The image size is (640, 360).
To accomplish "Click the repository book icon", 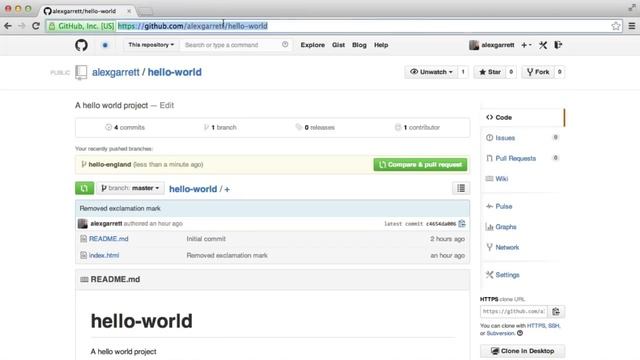I will 81,73.
